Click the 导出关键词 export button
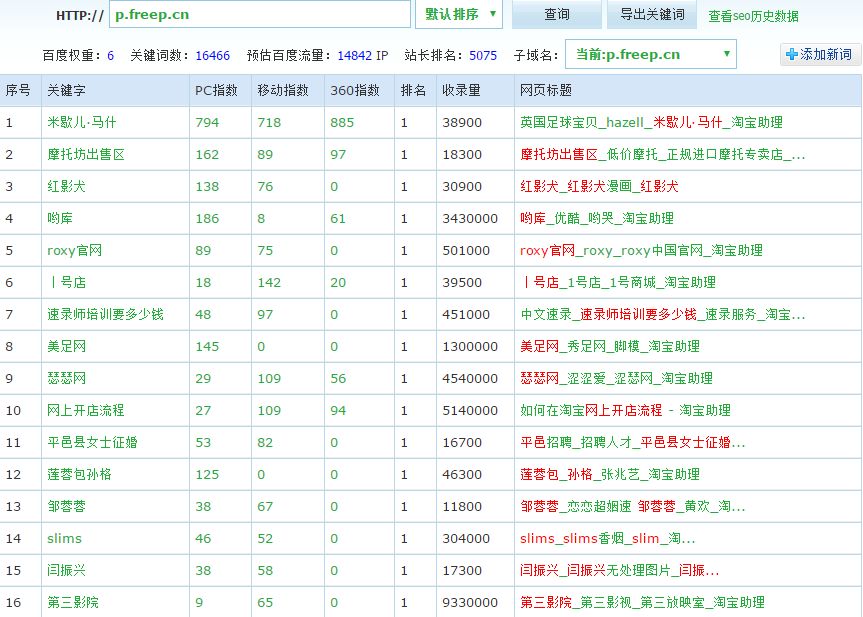The width and height of the screenshot is (863, 617). [x=652, y=14]
